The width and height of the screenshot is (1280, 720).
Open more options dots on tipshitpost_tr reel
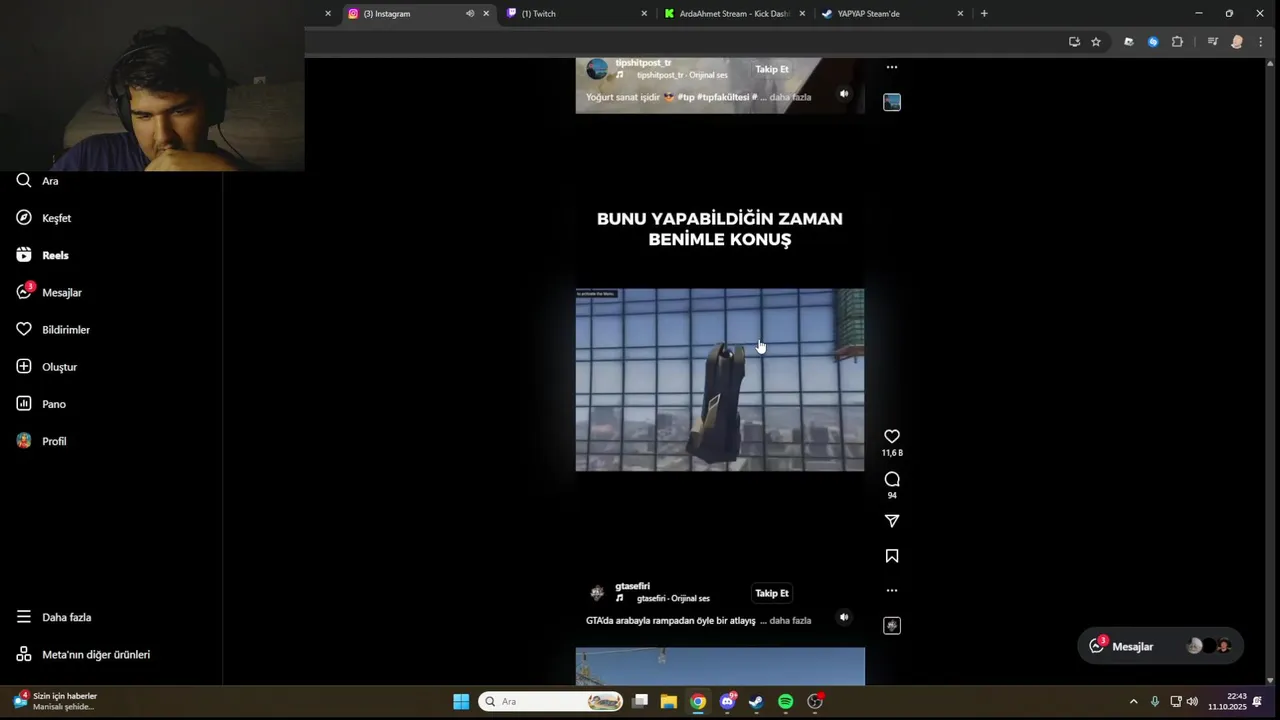tap(892, 67)
